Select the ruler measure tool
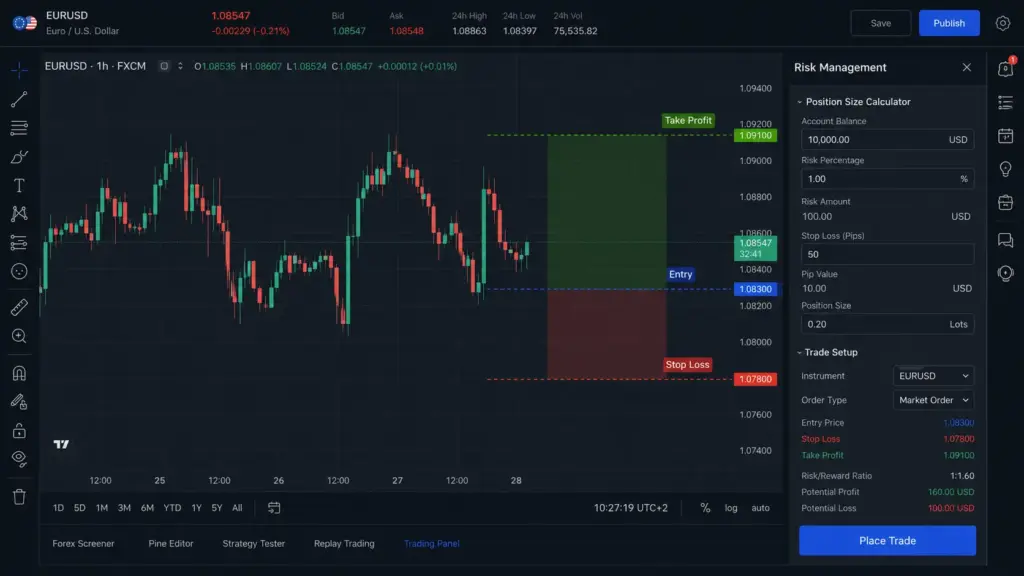1024x576 pixels. point(19,306)
